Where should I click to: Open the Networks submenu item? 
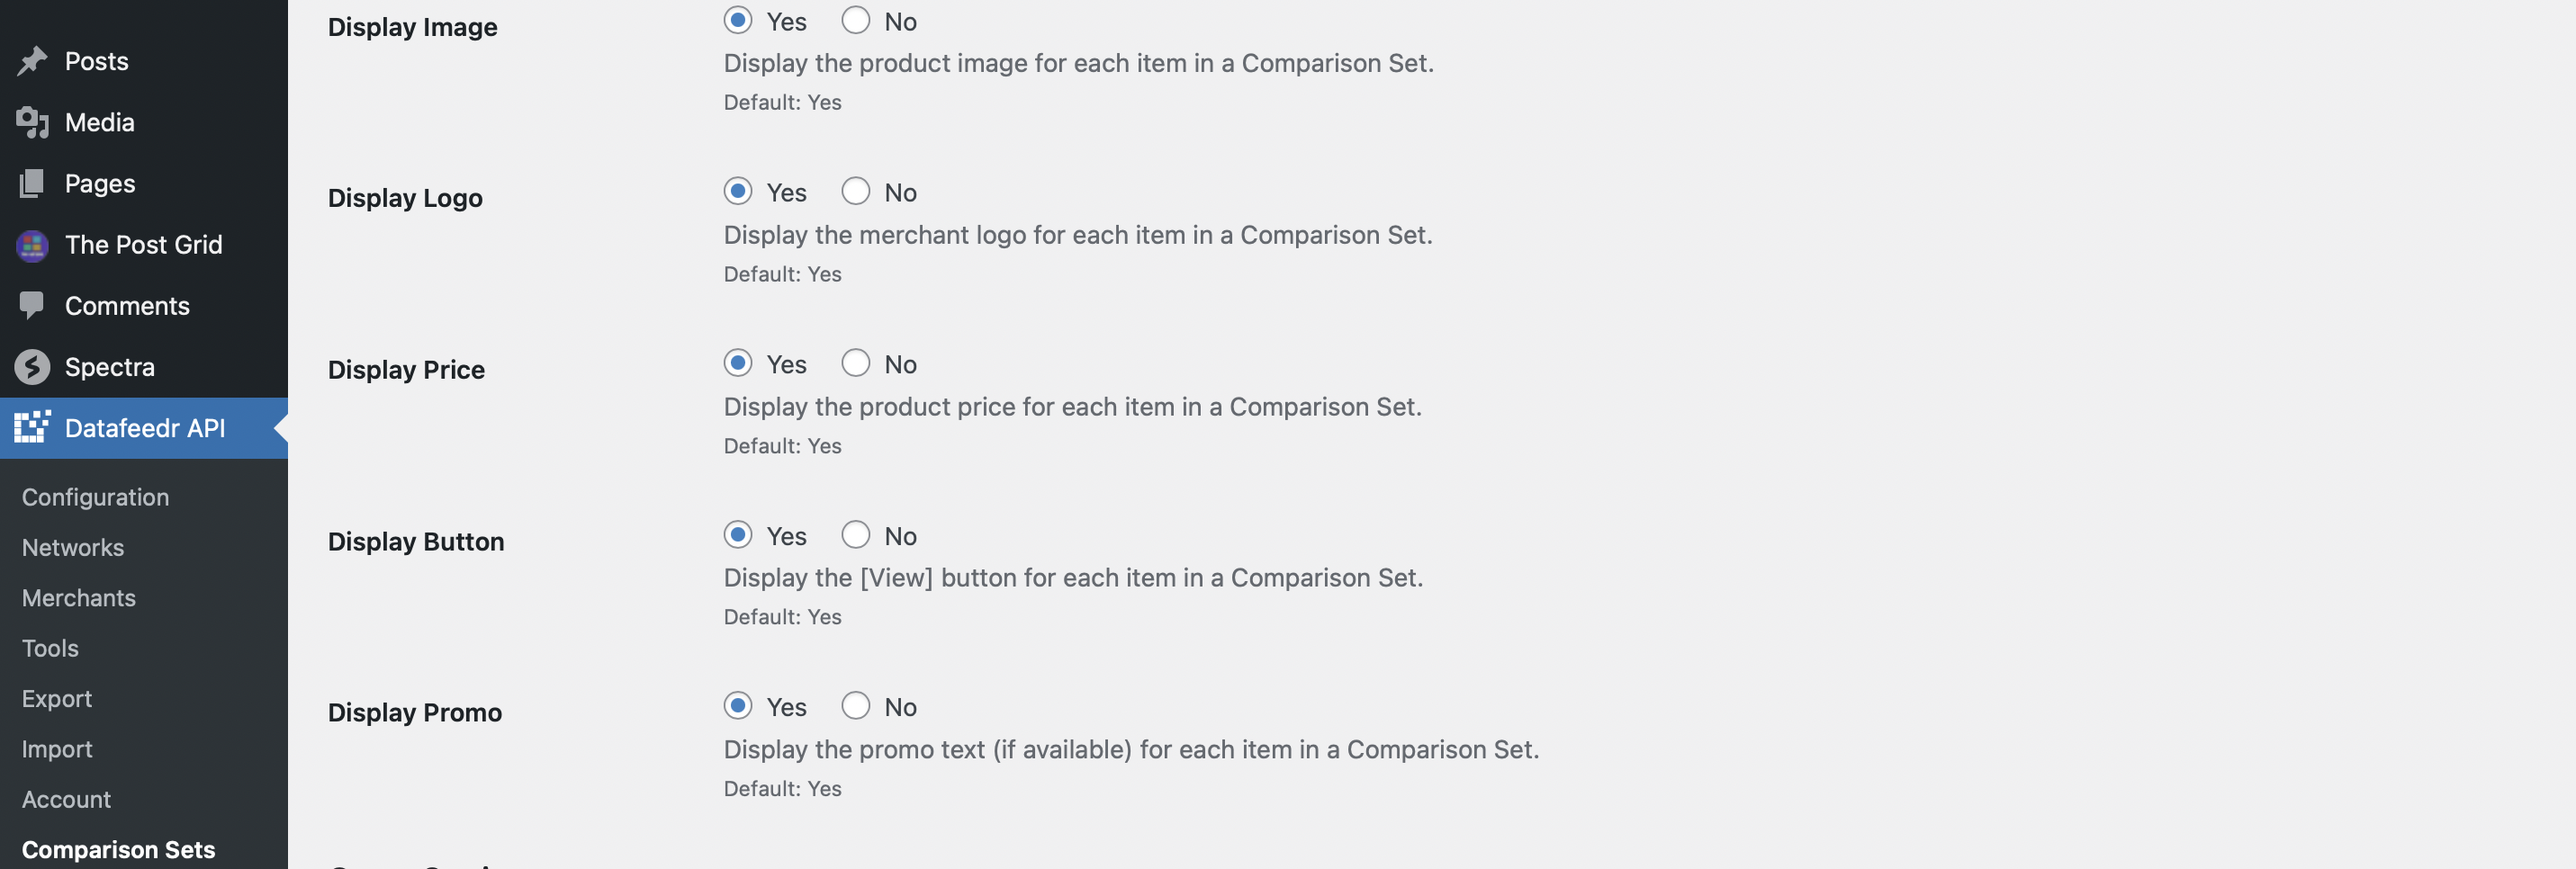(x=73, y=547)
